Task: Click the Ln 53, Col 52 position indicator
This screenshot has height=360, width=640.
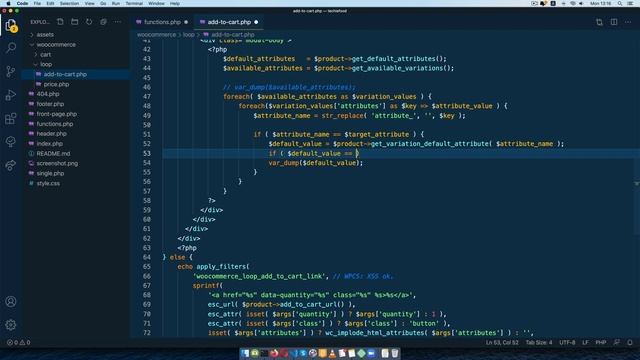Action: [502, 342]
